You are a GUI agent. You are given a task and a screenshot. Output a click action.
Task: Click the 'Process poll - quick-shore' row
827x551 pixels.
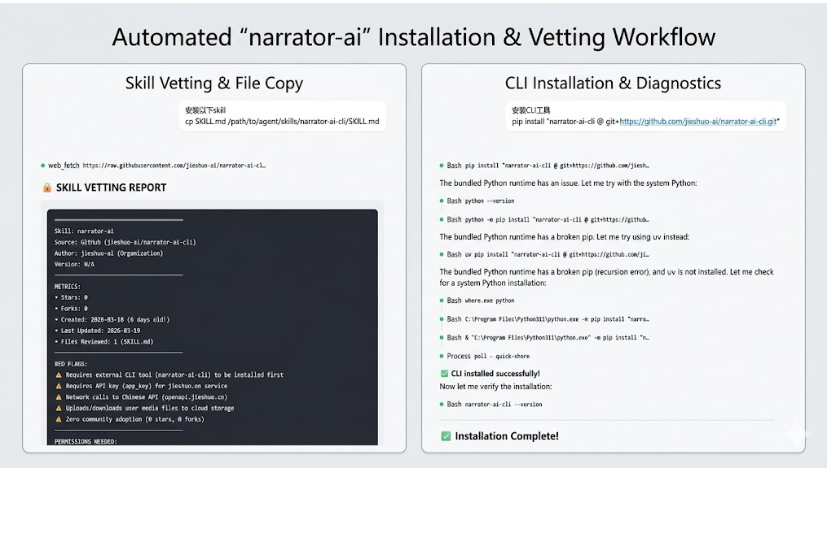point(485,356)
